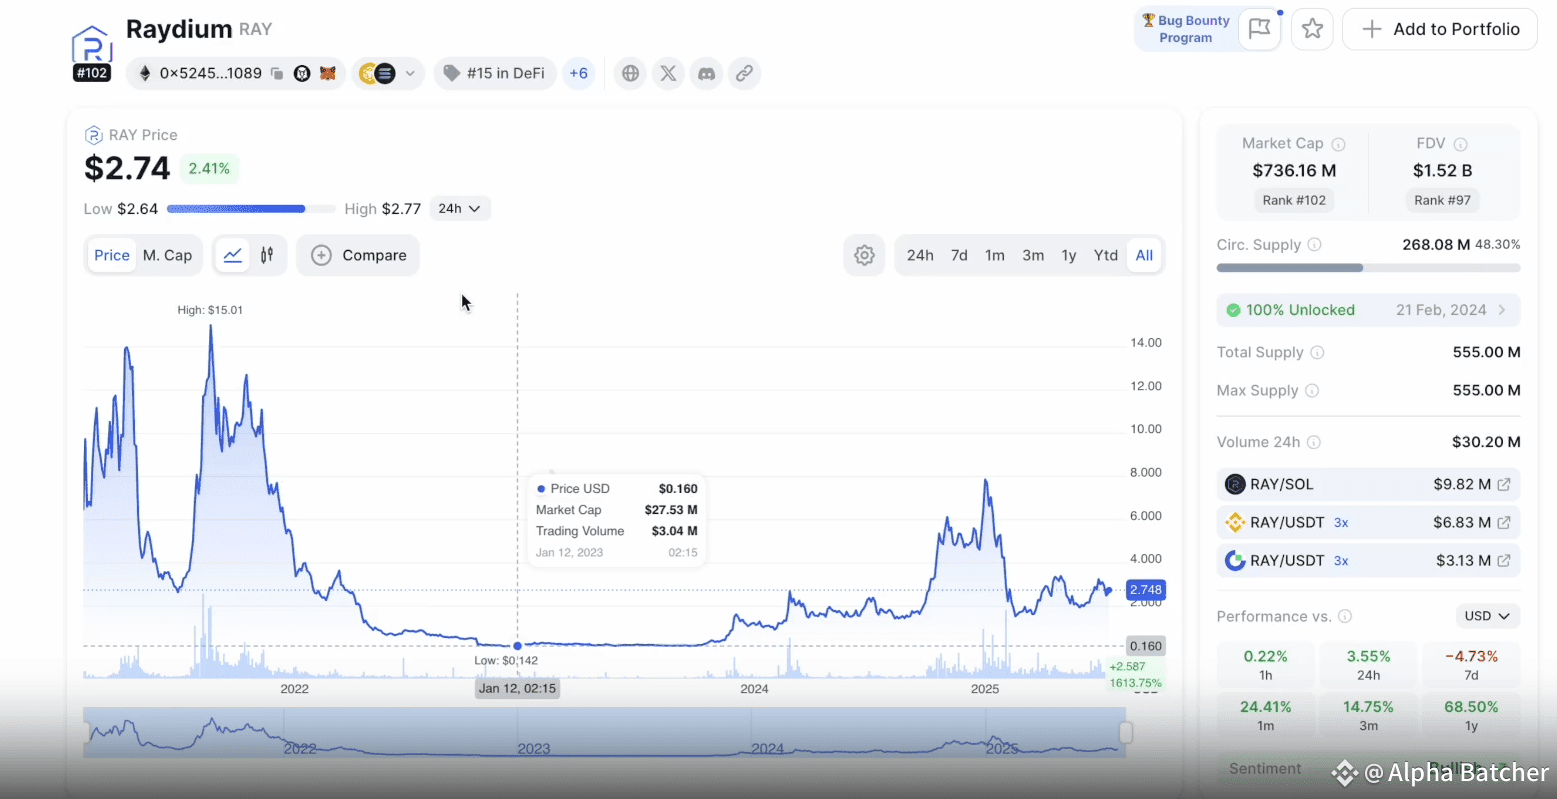Switch chart to Price view
This screenshot has width=1557, height=799.
point(112,255)
